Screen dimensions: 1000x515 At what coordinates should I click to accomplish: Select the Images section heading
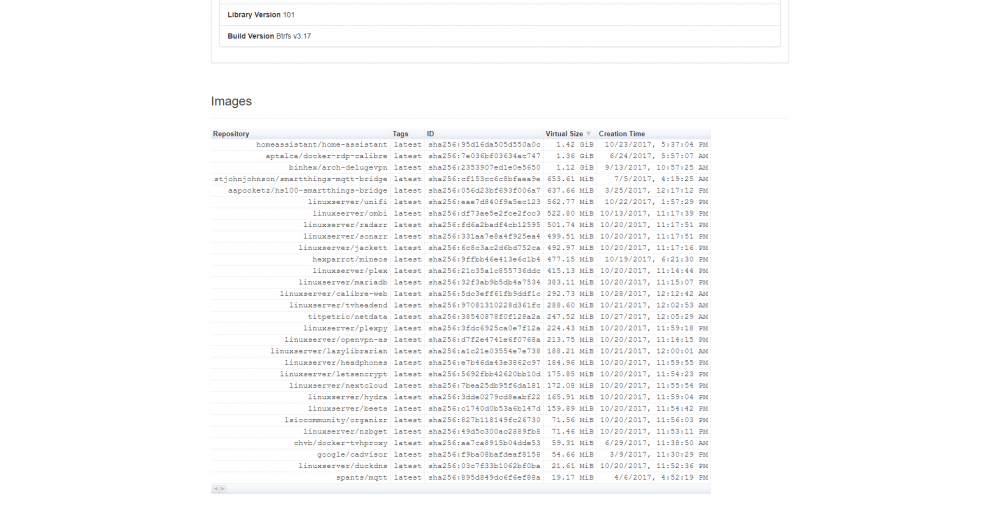(232, 101)
